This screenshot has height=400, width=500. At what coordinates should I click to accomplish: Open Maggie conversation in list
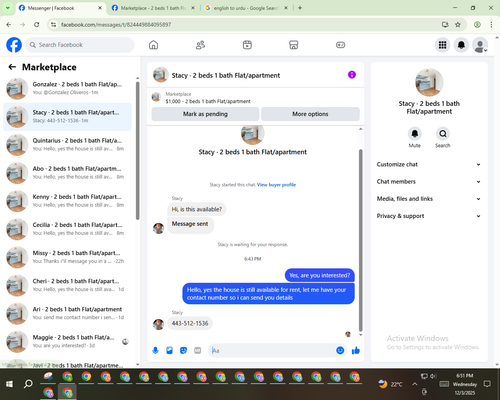(x=67, y=341)
